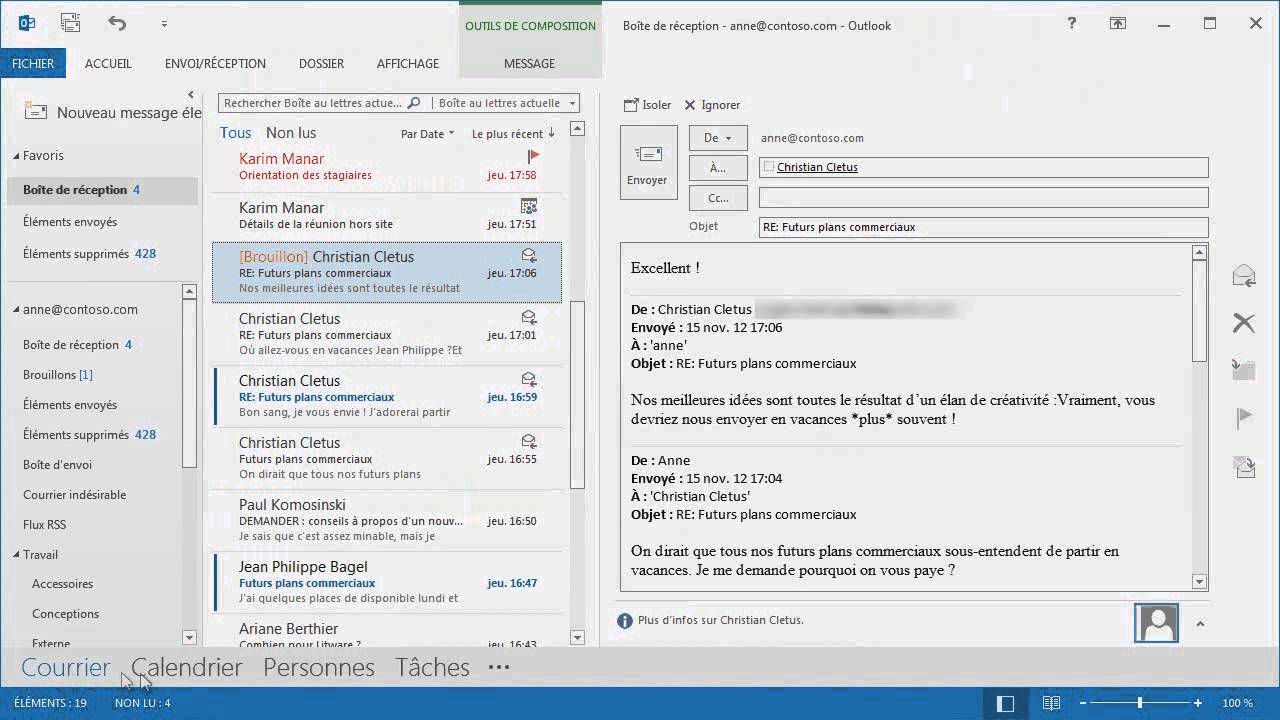Open the Flux RSS folder
Image resolution: width=1280 pixels, height=720 pixels.
pos(44,525)
